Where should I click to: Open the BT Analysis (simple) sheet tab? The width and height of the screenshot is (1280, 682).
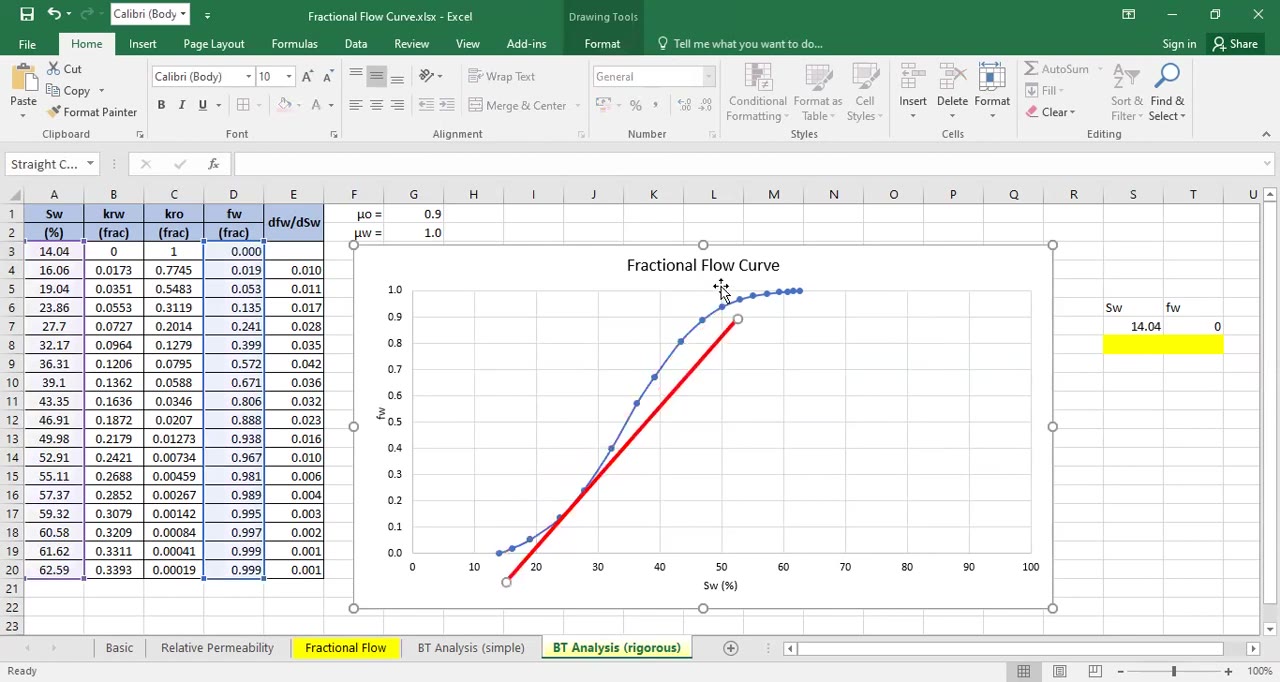tap(471, 647)
